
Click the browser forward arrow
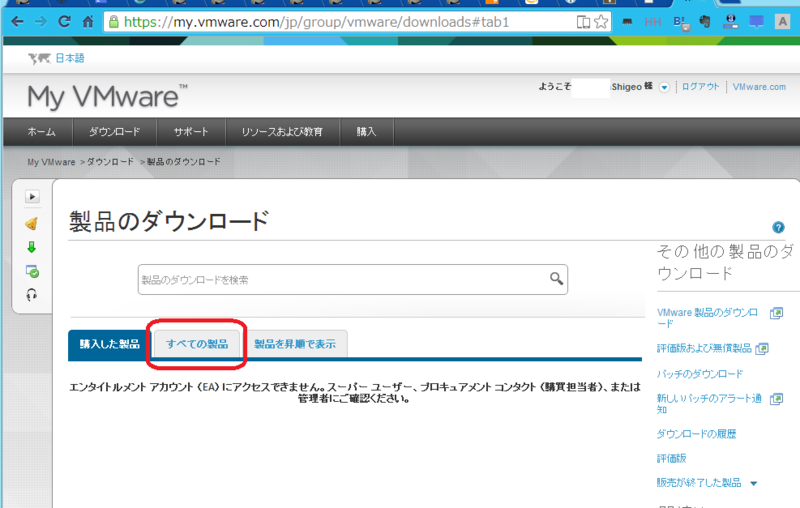(41, 22)
